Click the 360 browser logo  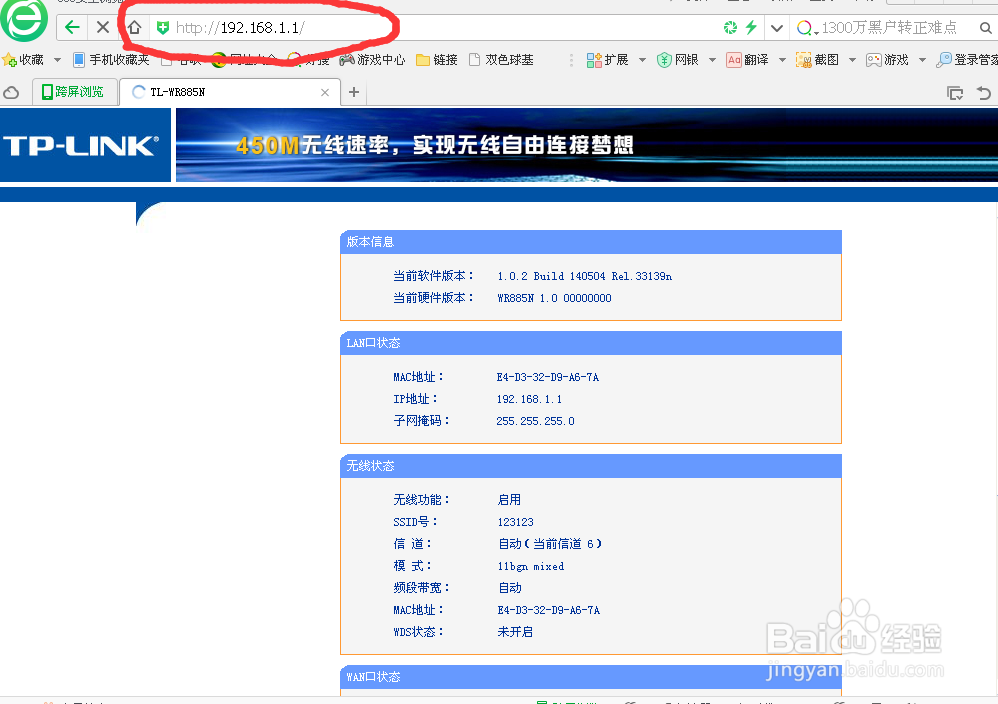coord(24,20)
